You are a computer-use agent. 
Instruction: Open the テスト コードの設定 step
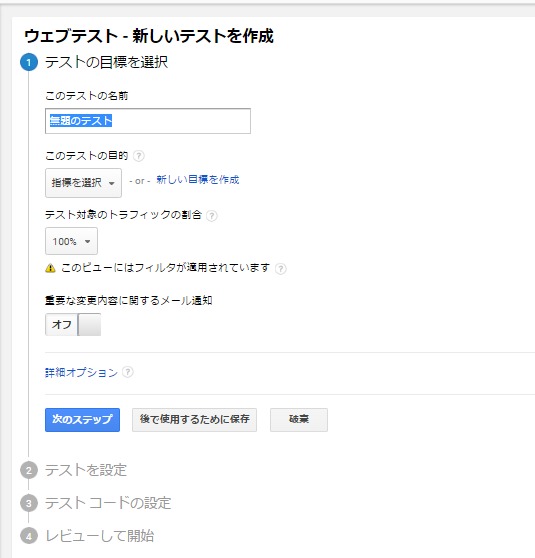click(108, 503)
